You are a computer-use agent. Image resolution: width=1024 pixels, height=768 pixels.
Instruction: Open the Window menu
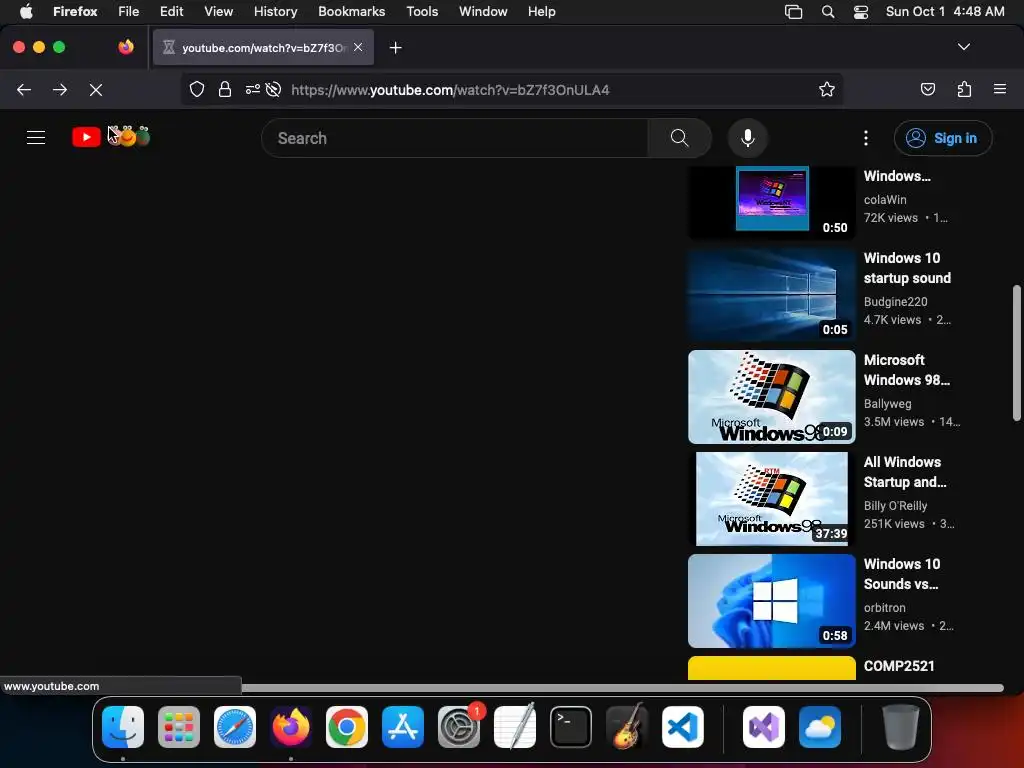tap(483, 11)
